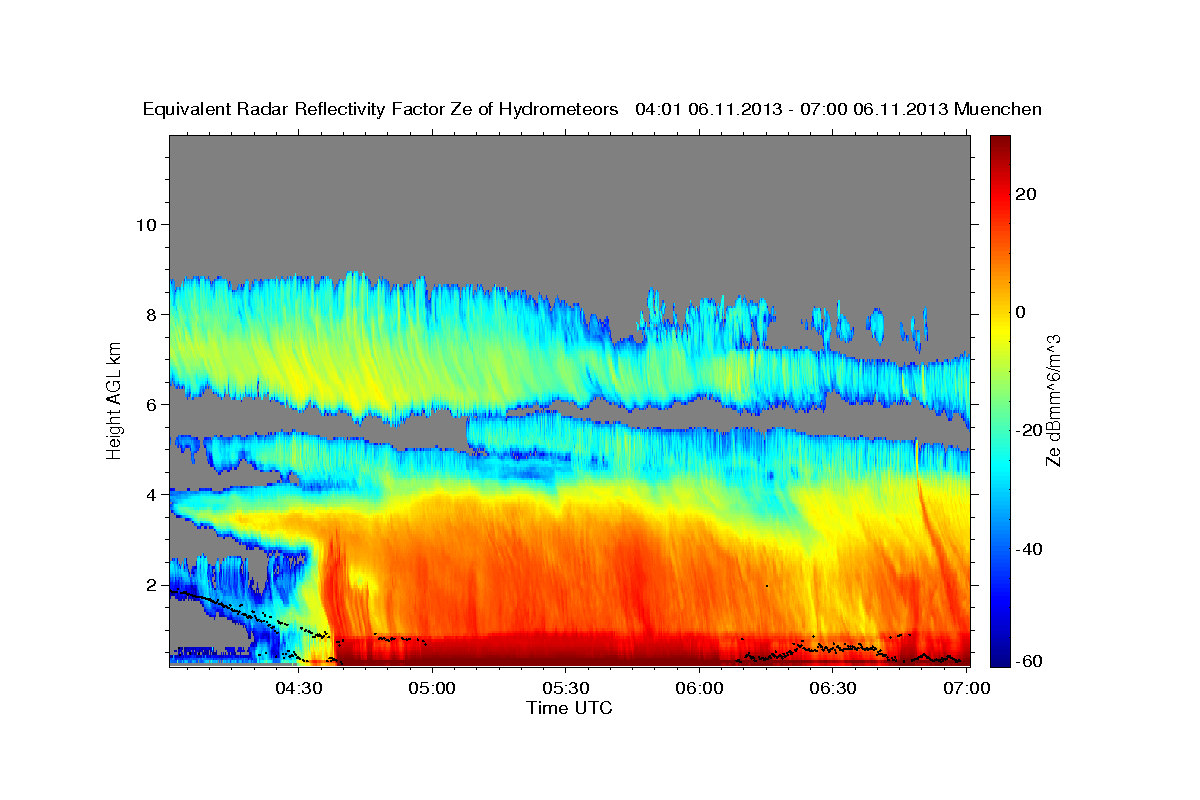
Task: Click the colorbar tick value '20'
Action: [x=1027, y=194]
